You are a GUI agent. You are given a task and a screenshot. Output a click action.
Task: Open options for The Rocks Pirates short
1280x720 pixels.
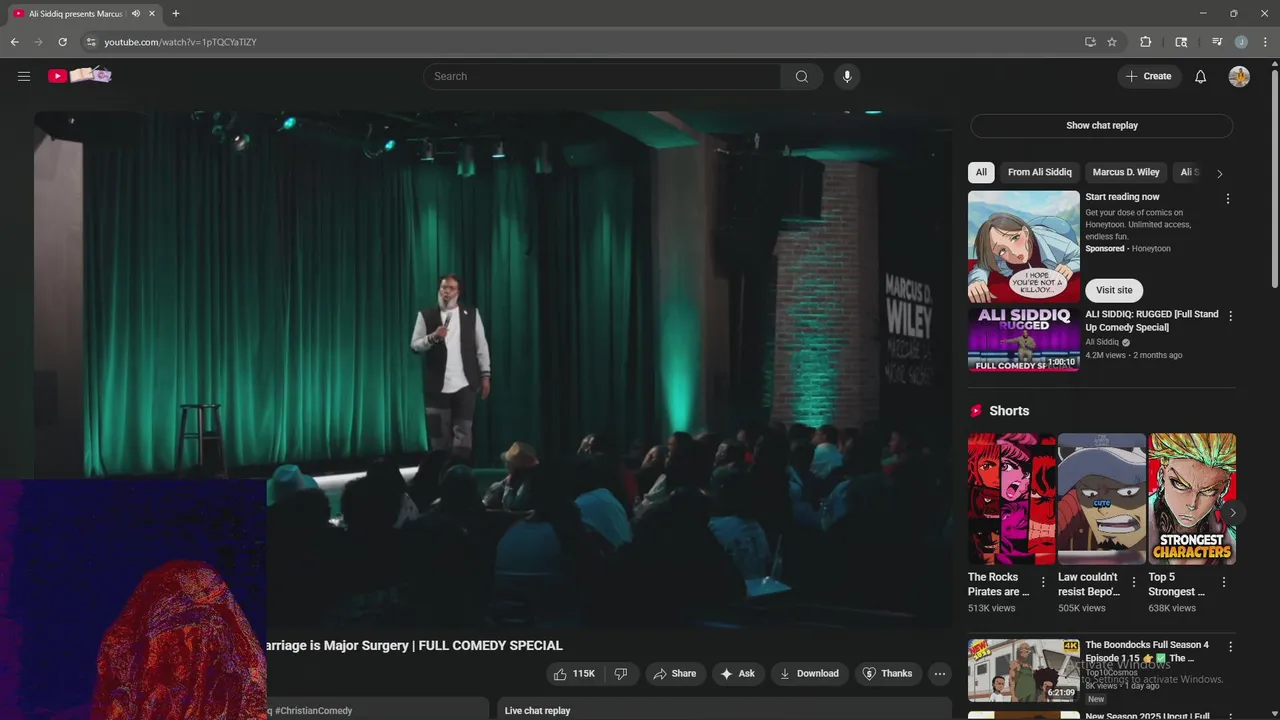point(1043,582)
